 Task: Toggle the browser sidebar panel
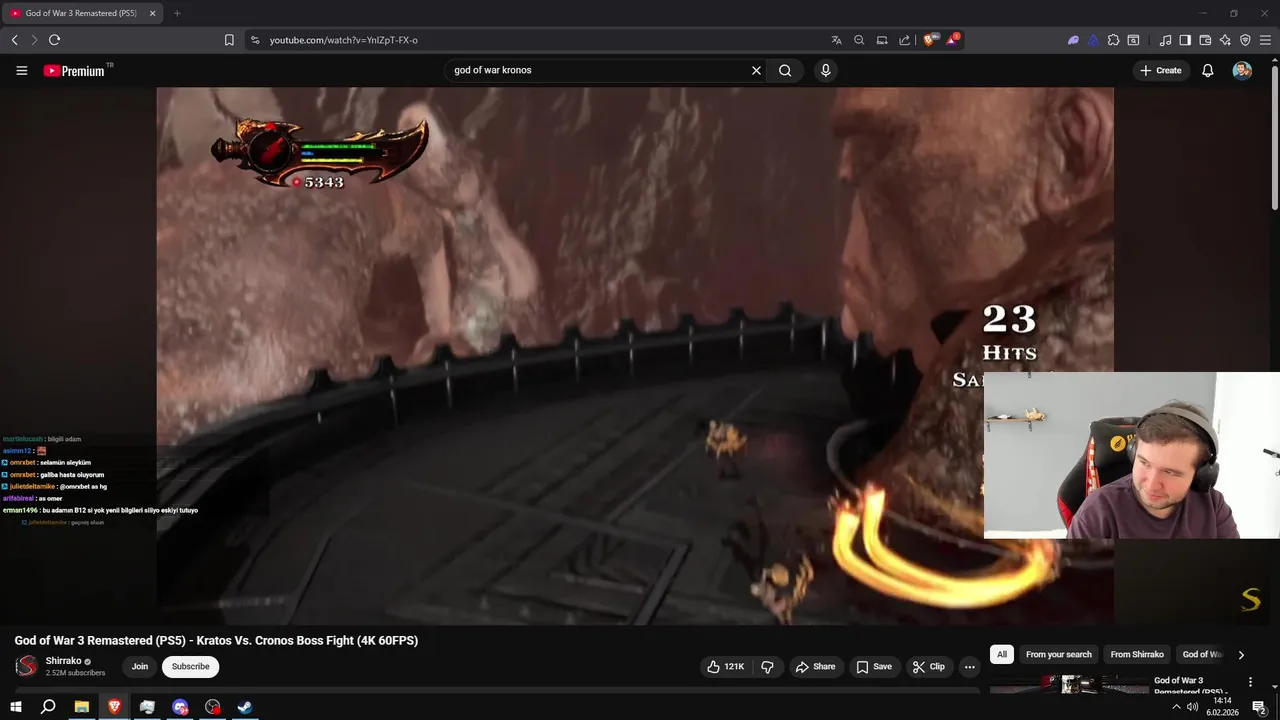(x=1185, y=40)
